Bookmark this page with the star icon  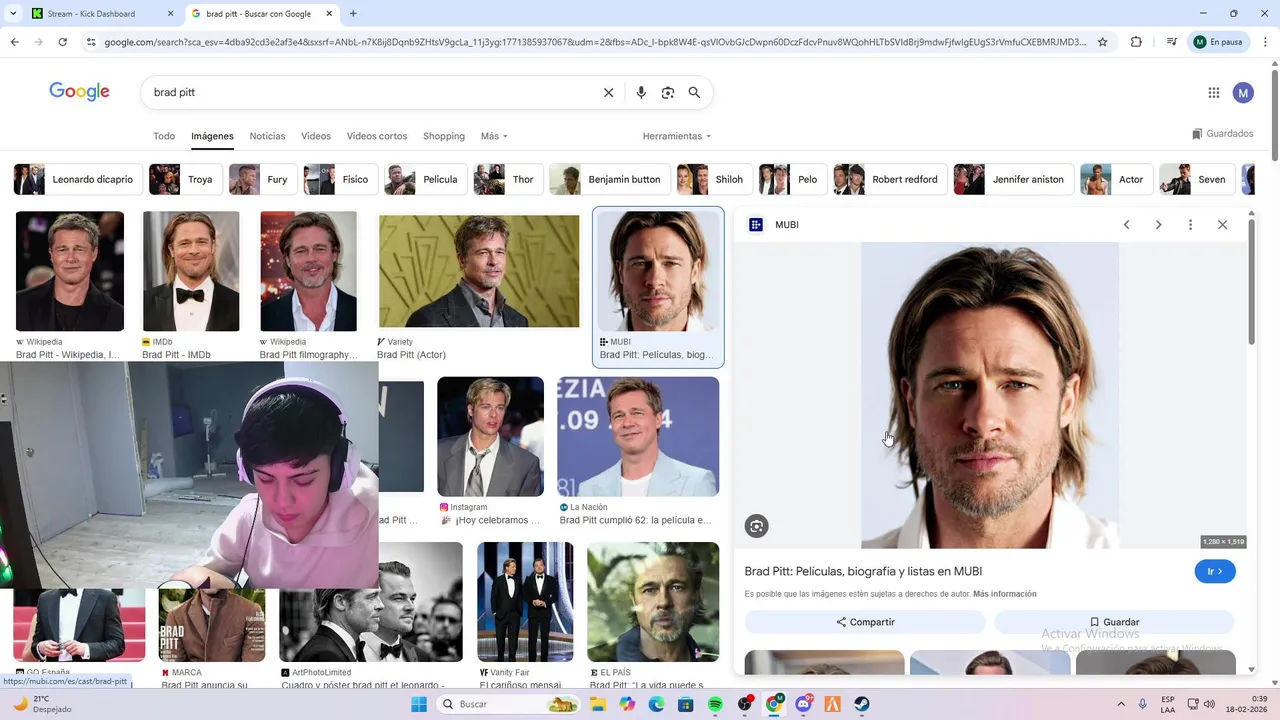pyautogui.click(x=1103, y=42)
